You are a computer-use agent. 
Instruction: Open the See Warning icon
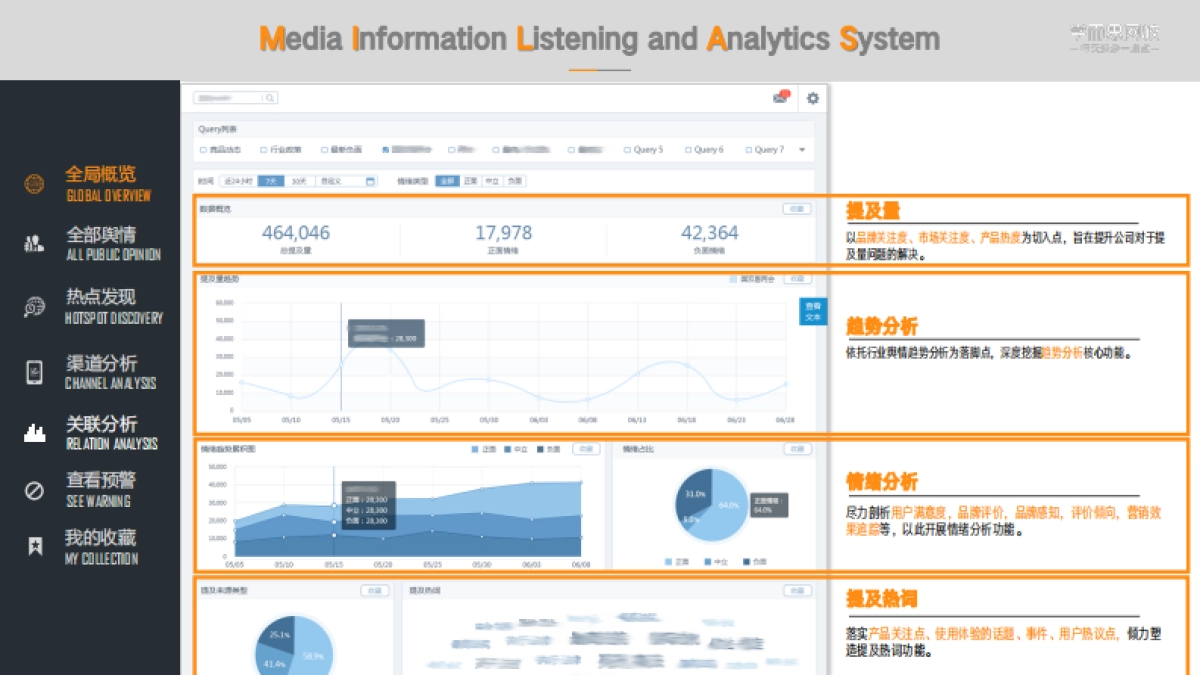point(35,490)
